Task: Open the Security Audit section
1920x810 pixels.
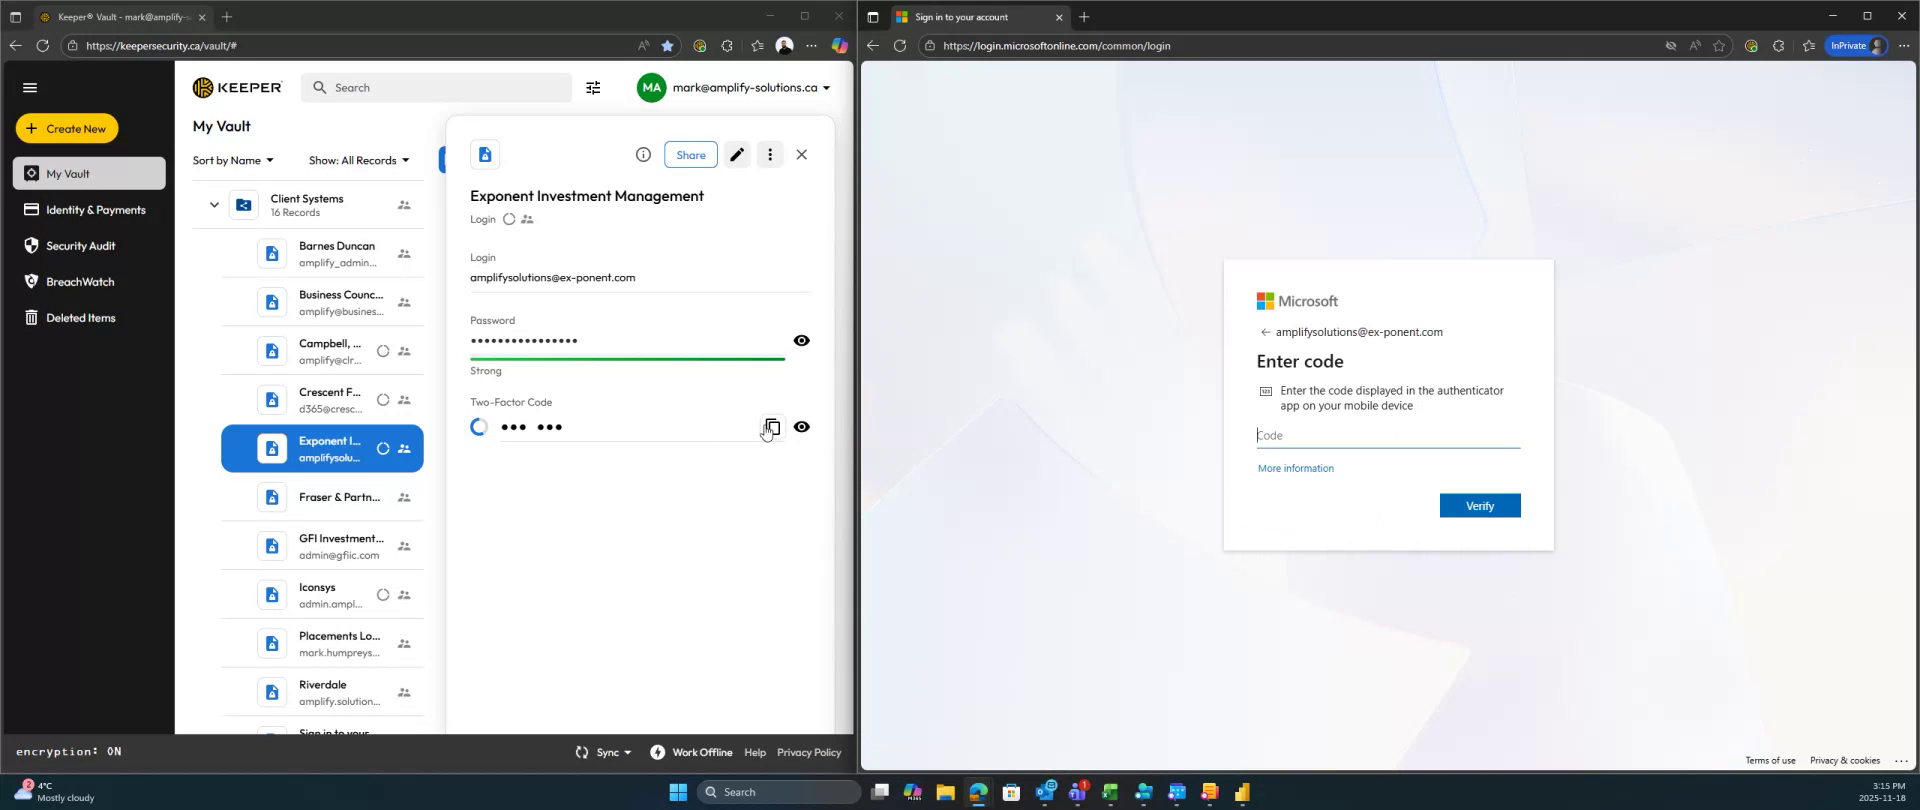Action: click(x=89, y=246)
